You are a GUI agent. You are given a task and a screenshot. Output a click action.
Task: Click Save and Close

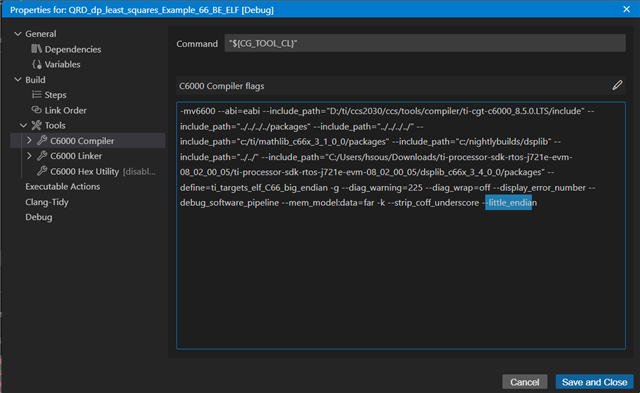click(x=594, y=382)
